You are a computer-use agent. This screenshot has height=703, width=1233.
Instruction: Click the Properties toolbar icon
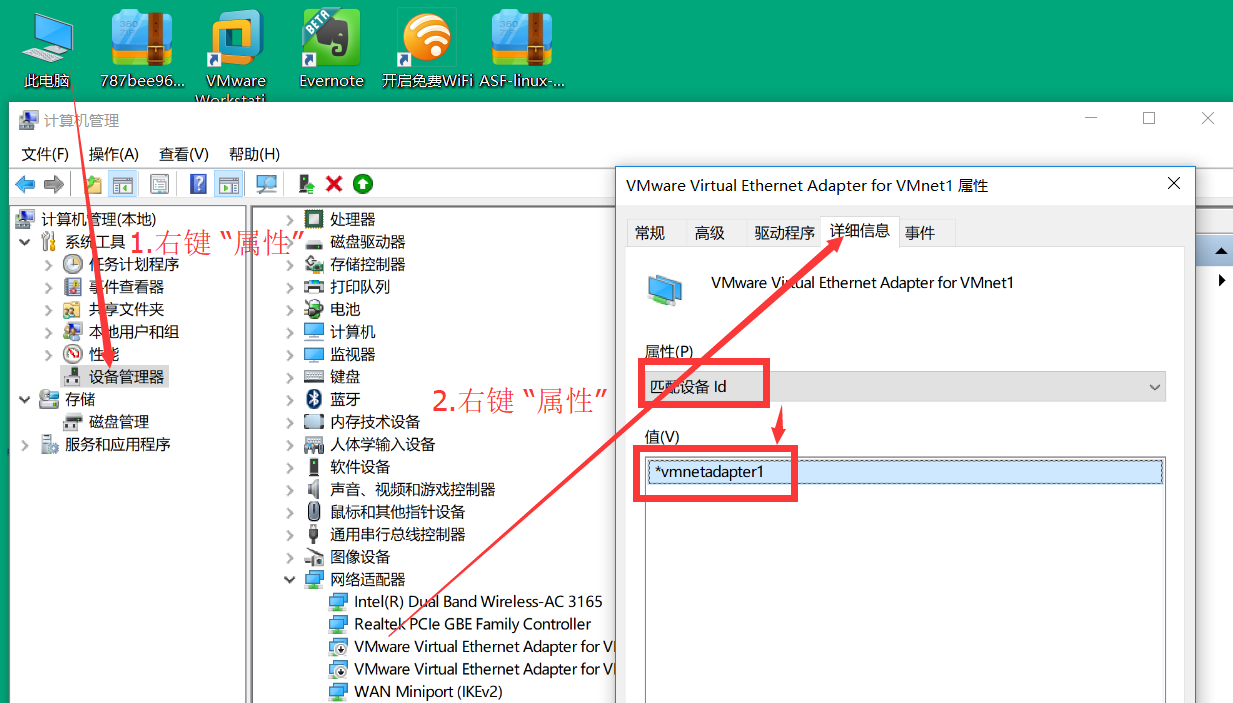[159, 184]
